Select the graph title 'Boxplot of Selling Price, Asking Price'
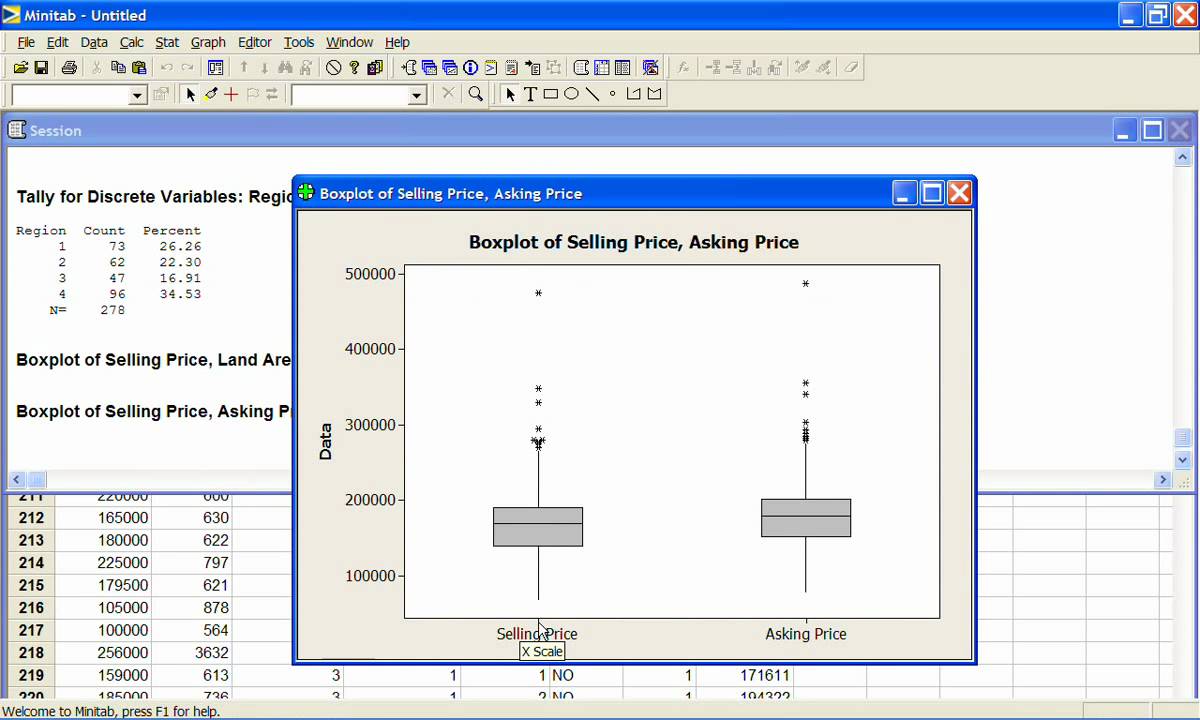 click(634, 242)
